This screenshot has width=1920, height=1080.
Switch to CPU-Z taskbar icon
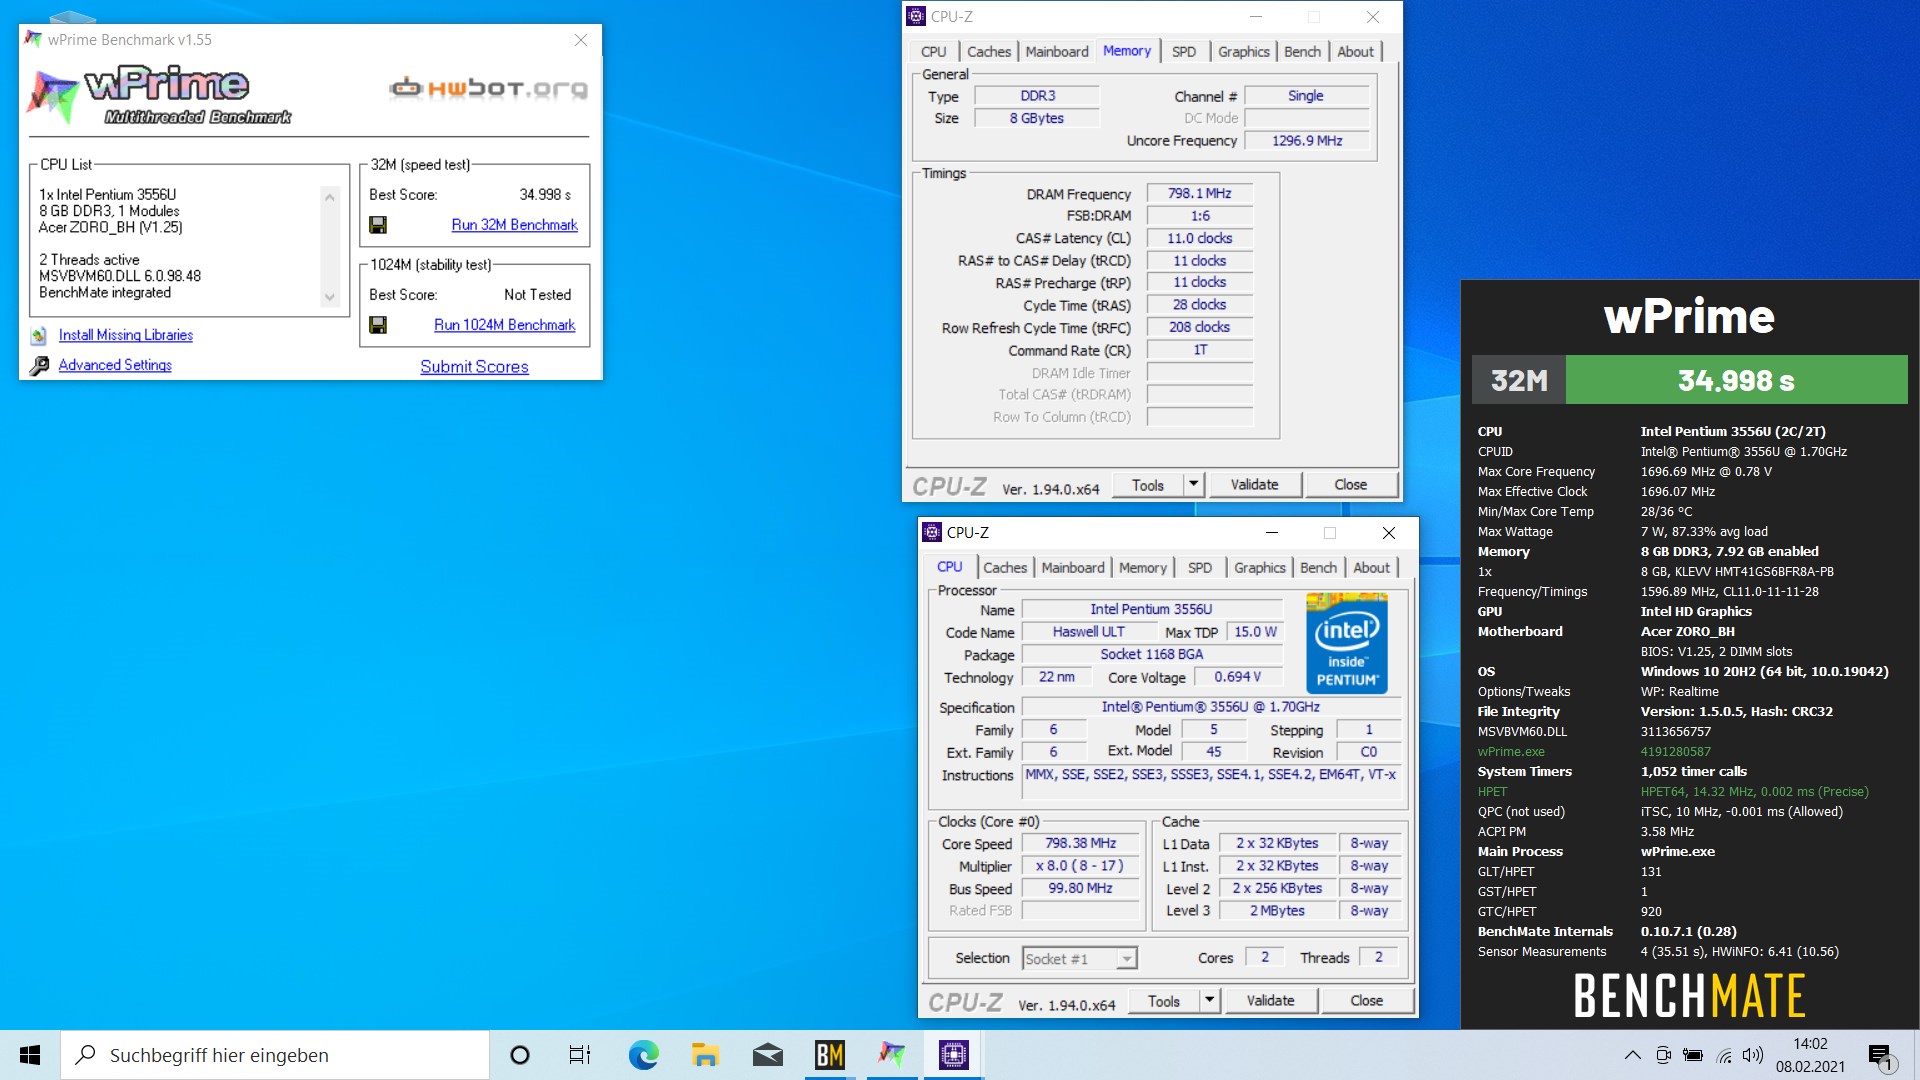[x=953, y=1055]
